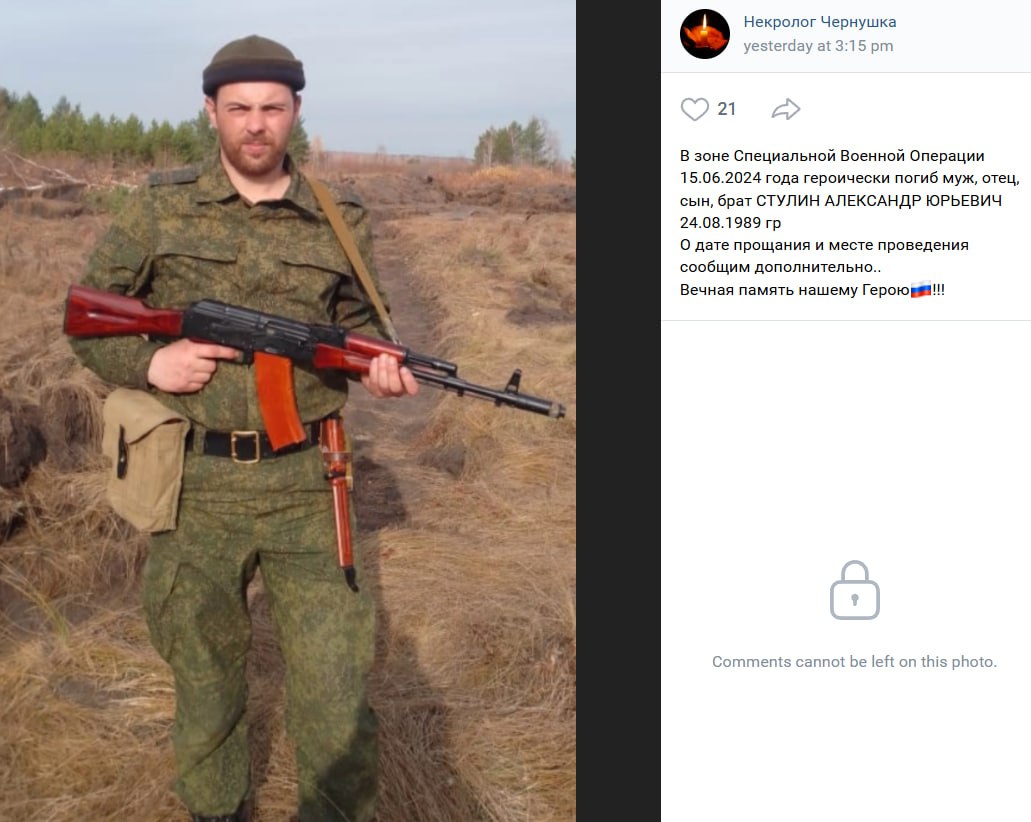Click the sky area of the photo

[421, 59]
